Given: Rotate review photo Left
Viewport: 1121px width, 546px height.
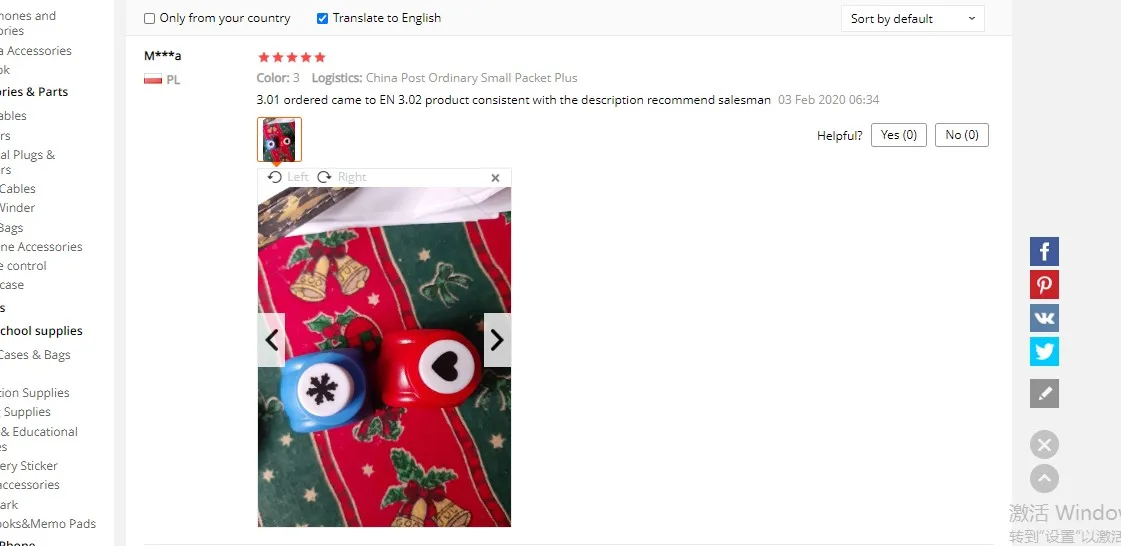Looking at the screenshot, I should 288,177.
